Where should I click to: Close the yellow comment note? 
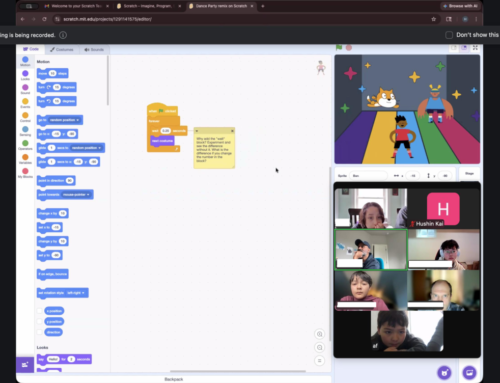click(x=232, y=131)
